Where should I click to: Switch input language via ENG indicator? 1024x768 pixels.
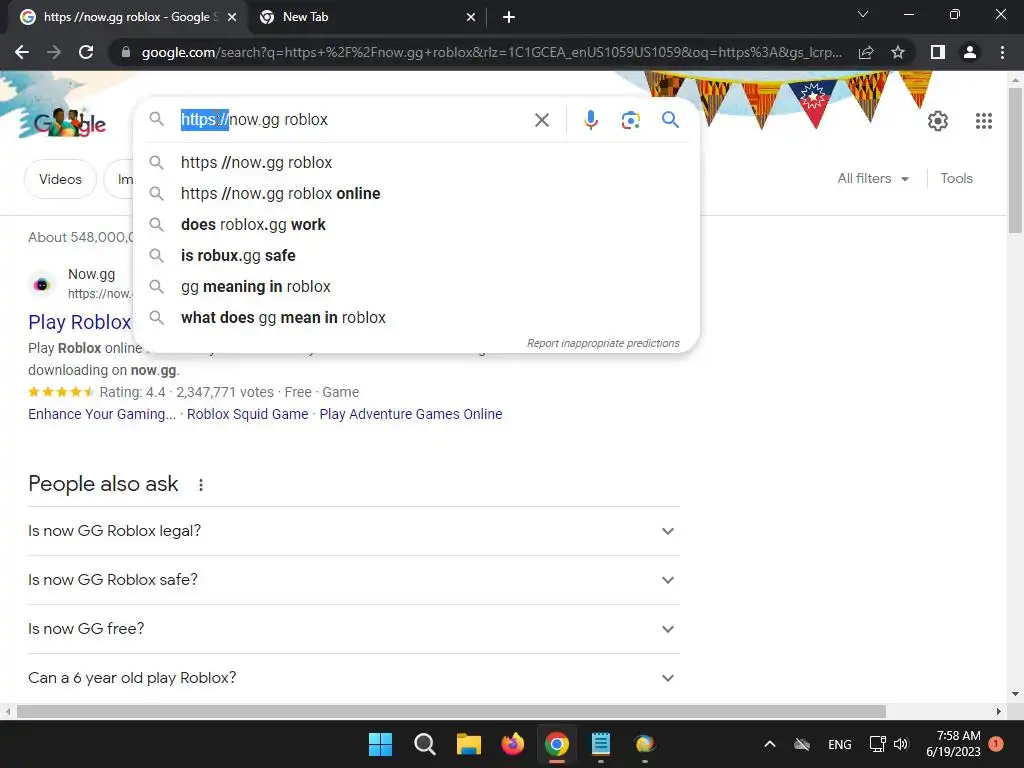click(839, 744)
